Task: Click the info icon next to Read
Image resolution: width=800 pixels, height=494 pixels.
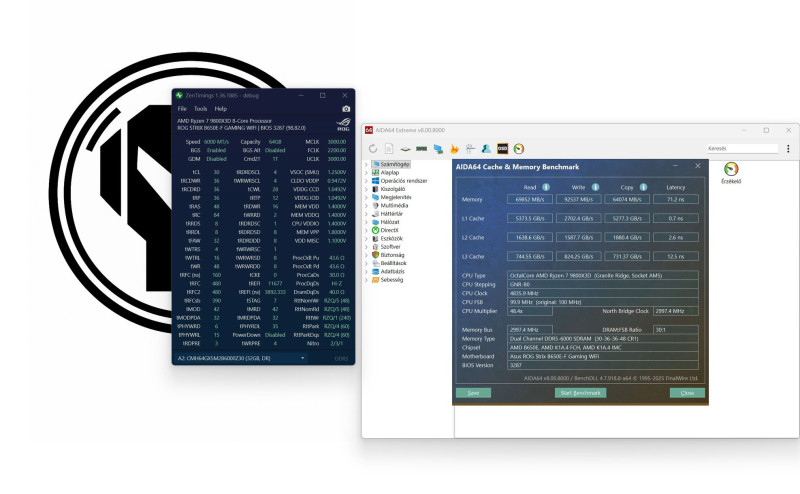Action: pos(546,187)
